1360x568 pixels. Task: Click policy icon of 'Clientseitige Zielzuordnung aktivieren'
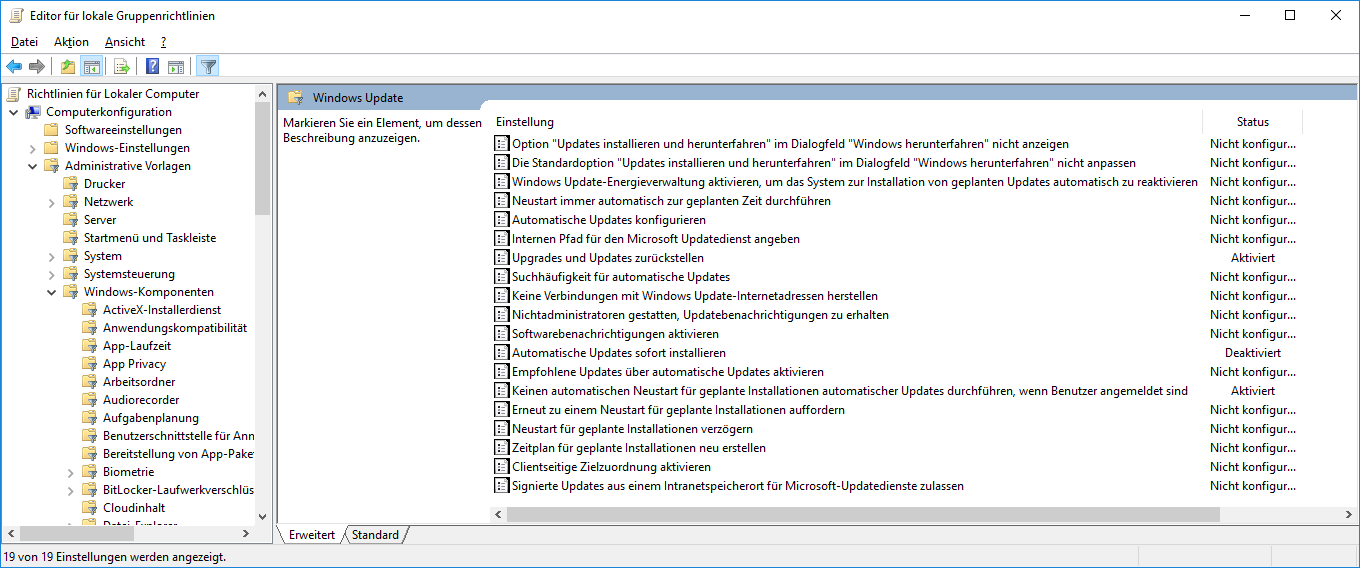pyautogui.click(x=502, y=467)
